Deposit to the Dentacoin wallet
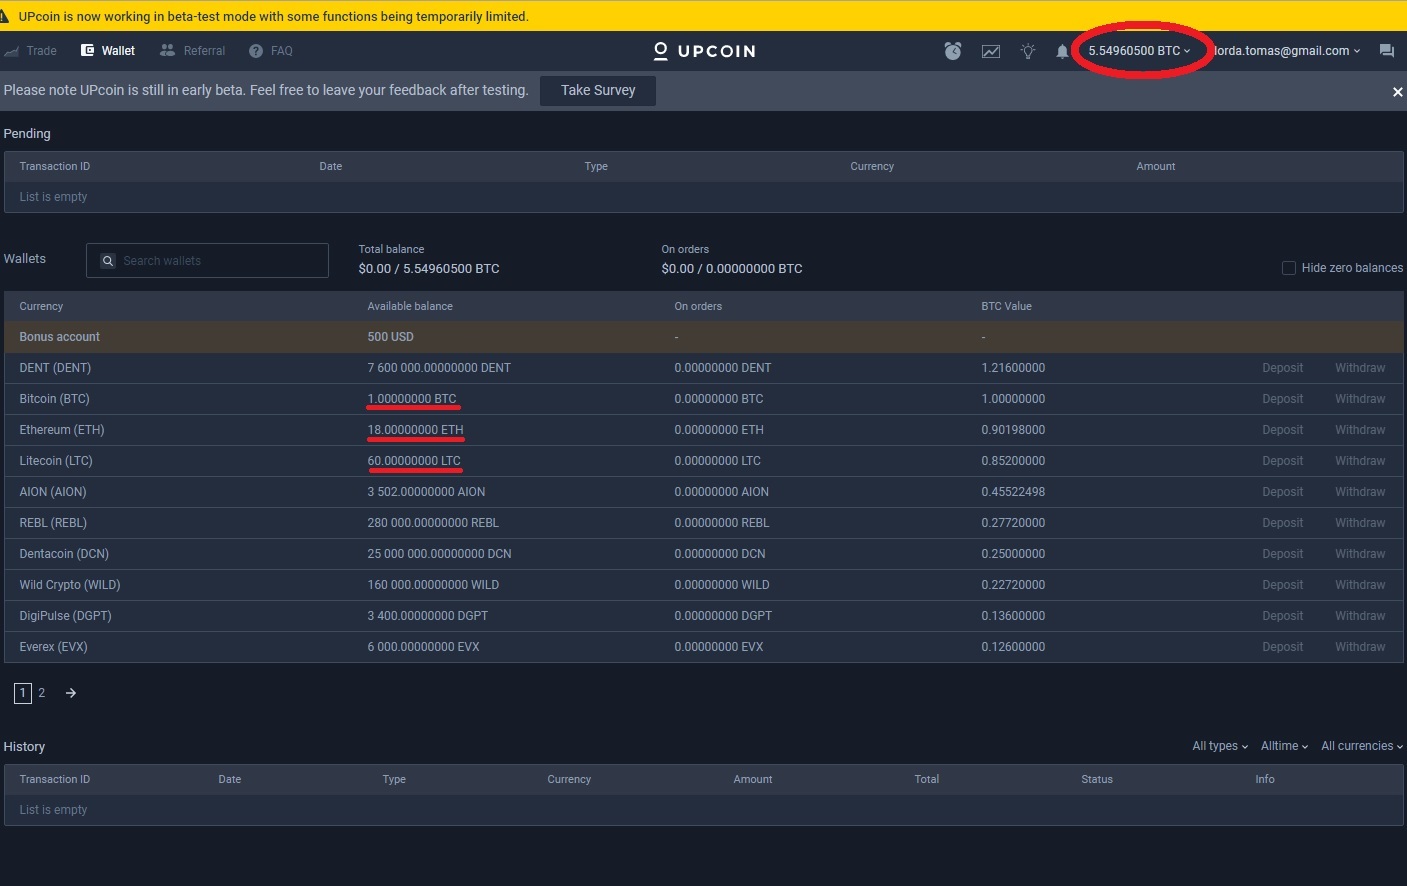This screenshot has width=1407, height=886. (1282, 554)
